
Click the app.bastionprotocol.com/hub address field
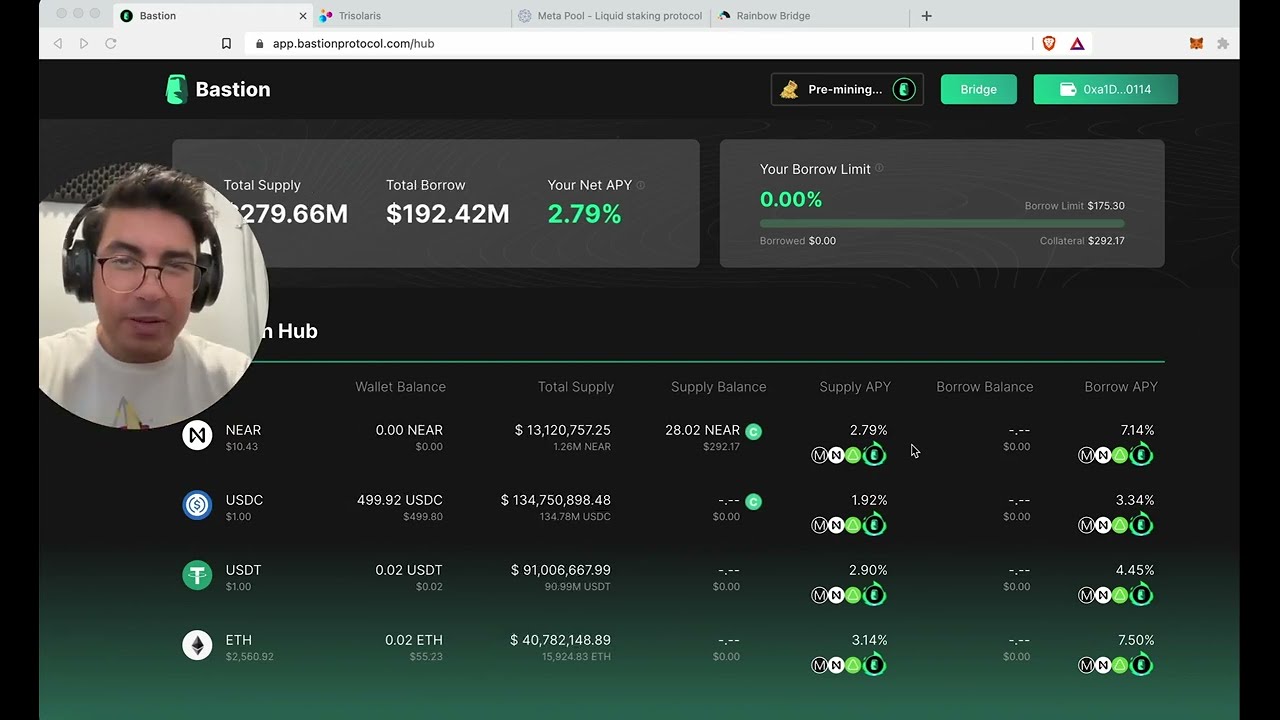(640, 43)
